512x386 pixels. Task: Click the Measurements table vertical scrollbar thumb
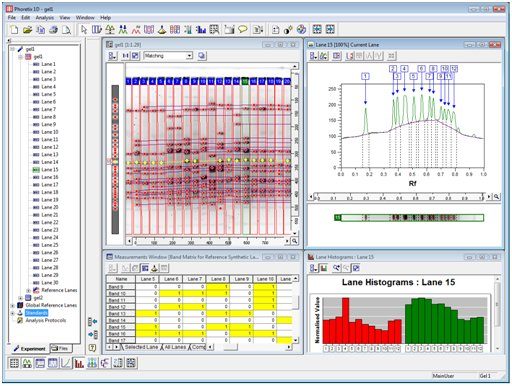295,303
